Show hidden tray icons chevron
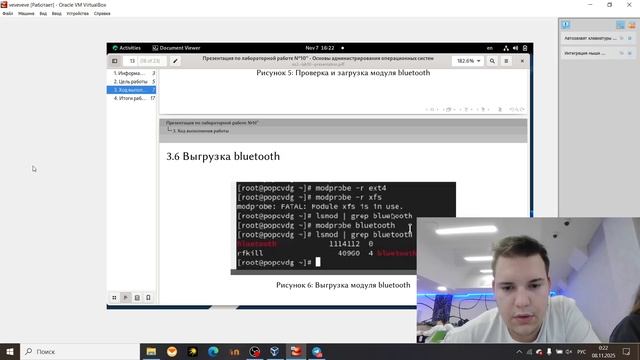Image resolution: width=640 pixels, height=360 pixels. tap(519, 351)
